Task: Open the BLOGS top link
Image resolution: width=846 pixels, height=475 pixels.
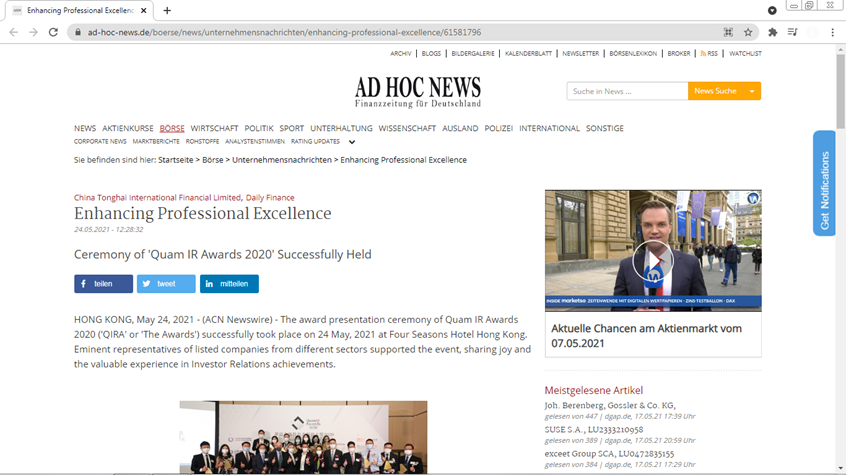Action: coord(431,53)
